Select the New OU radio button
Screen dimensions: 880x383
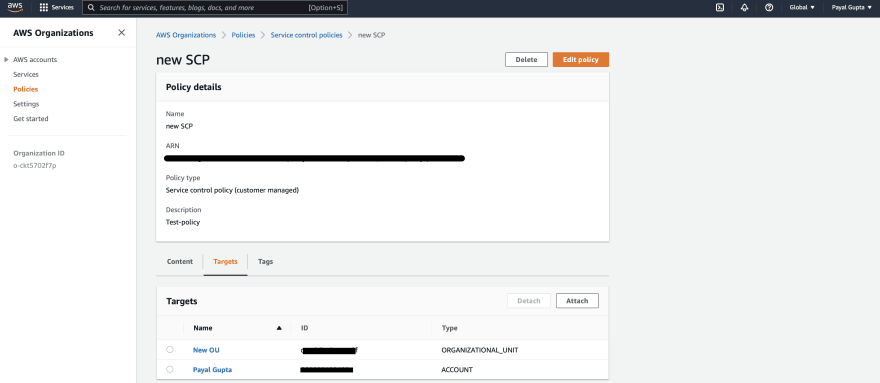coord(169,349)
